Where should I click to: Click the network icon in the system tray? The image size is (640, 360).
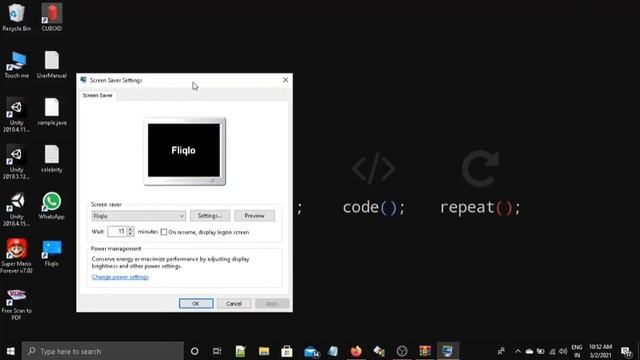552,351
